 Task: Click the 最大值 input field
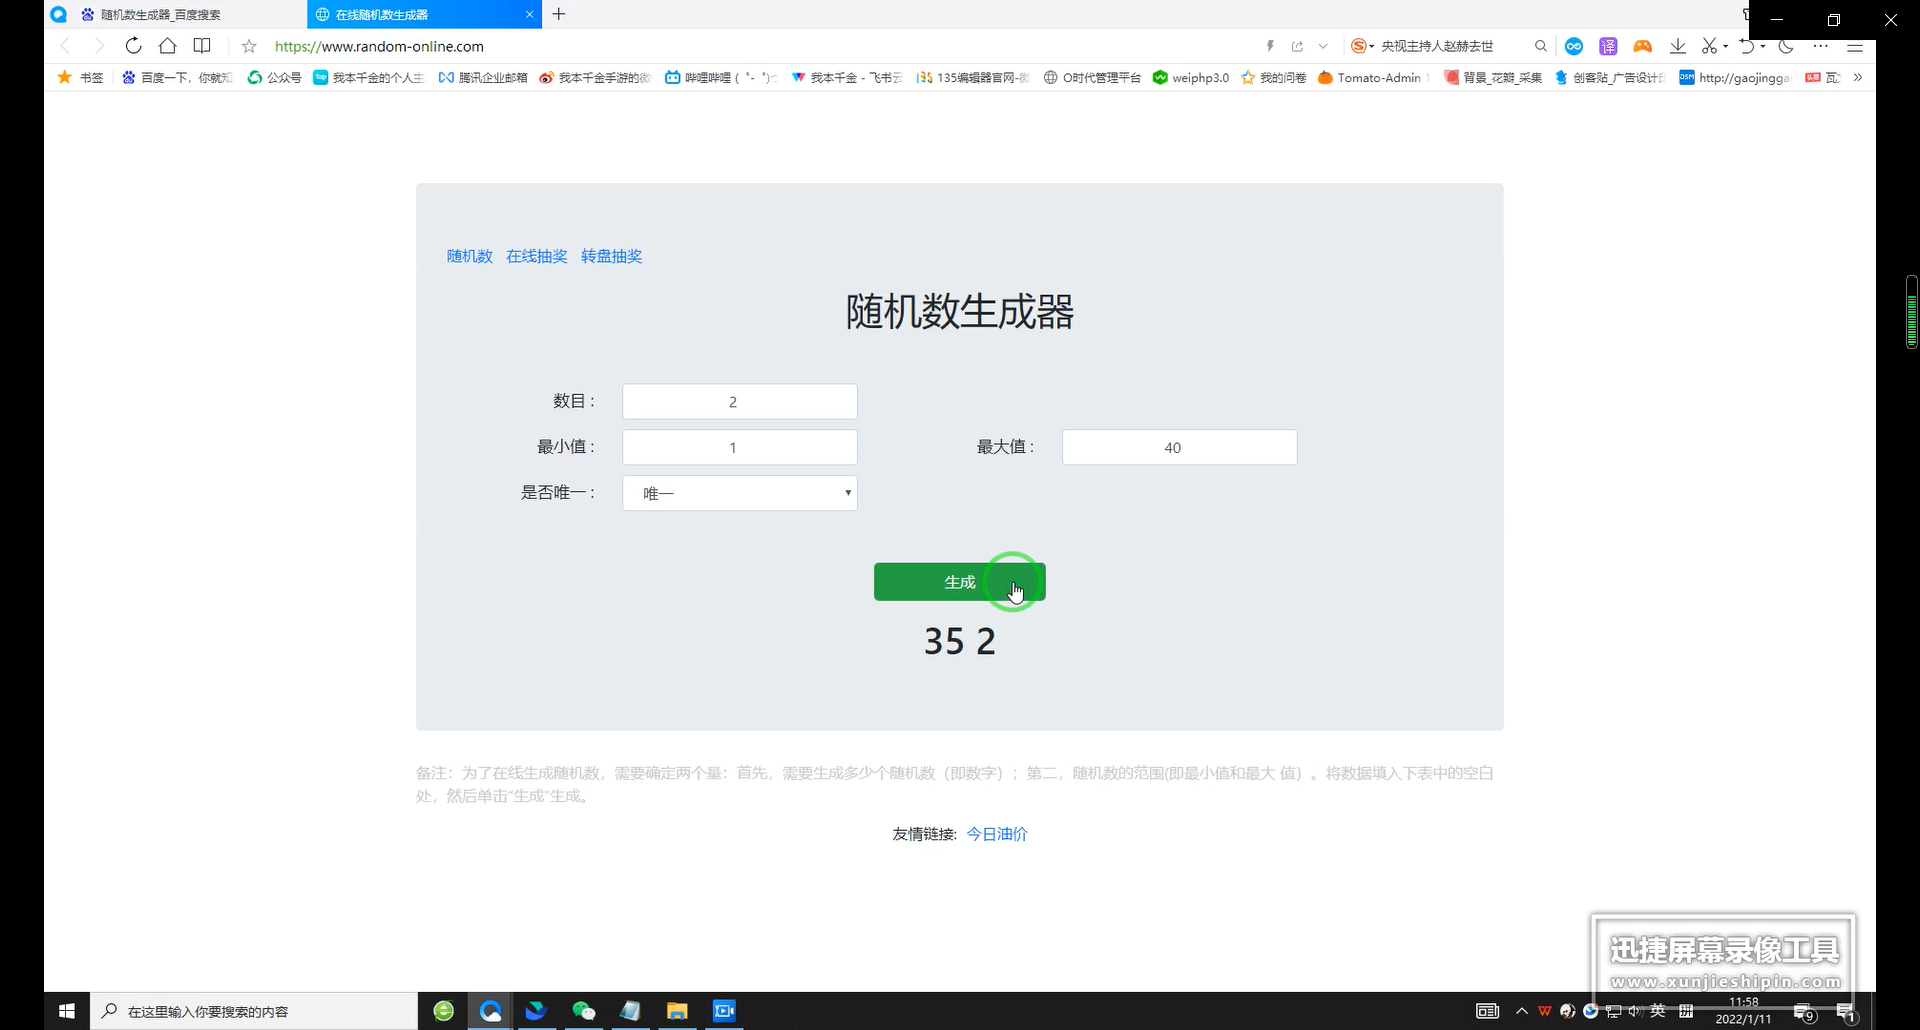tap(1180, 447)
